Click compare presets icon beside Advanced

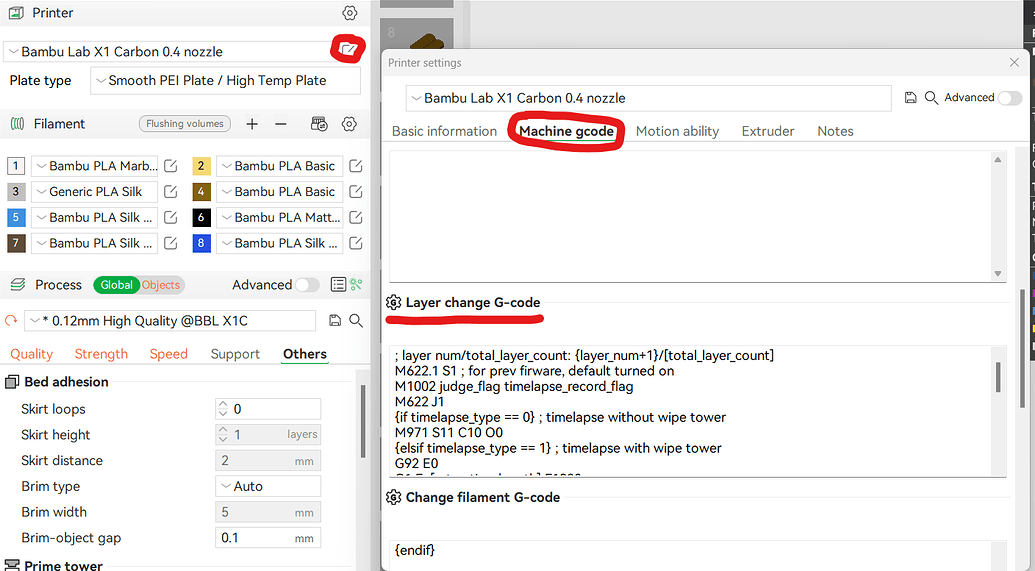point(356,285)
